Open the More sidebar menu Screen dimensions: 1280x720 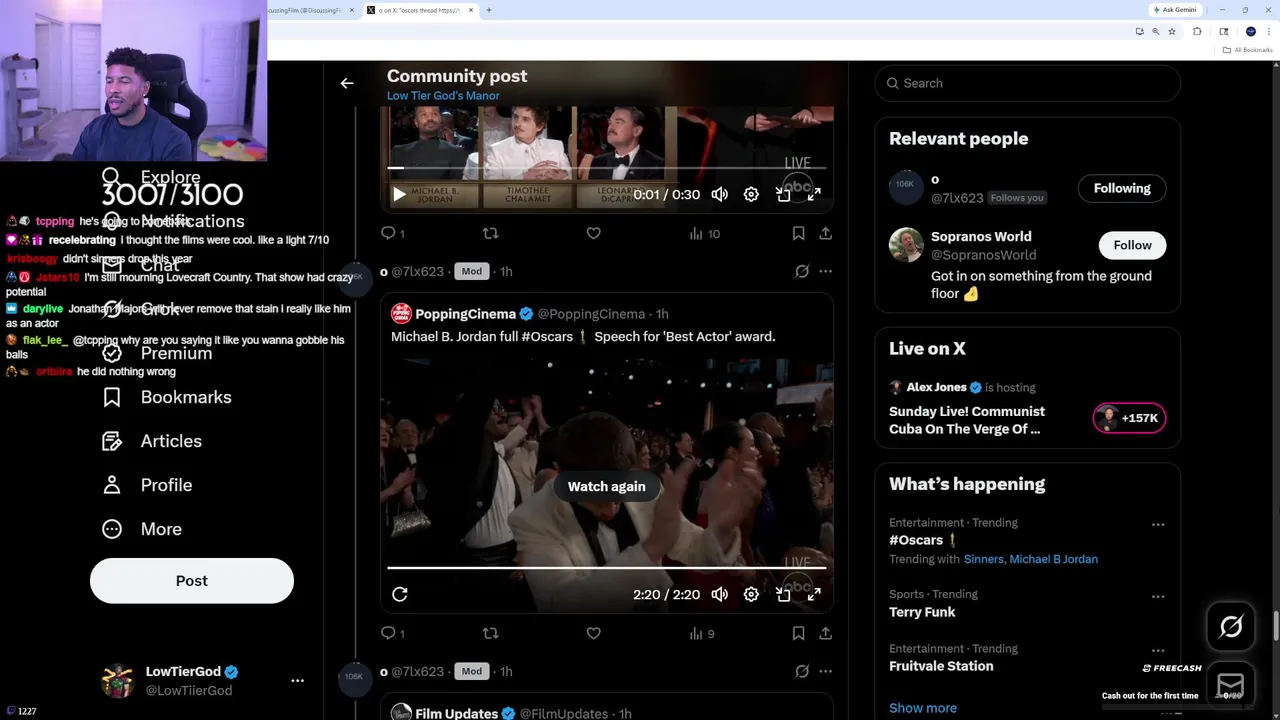142,529
